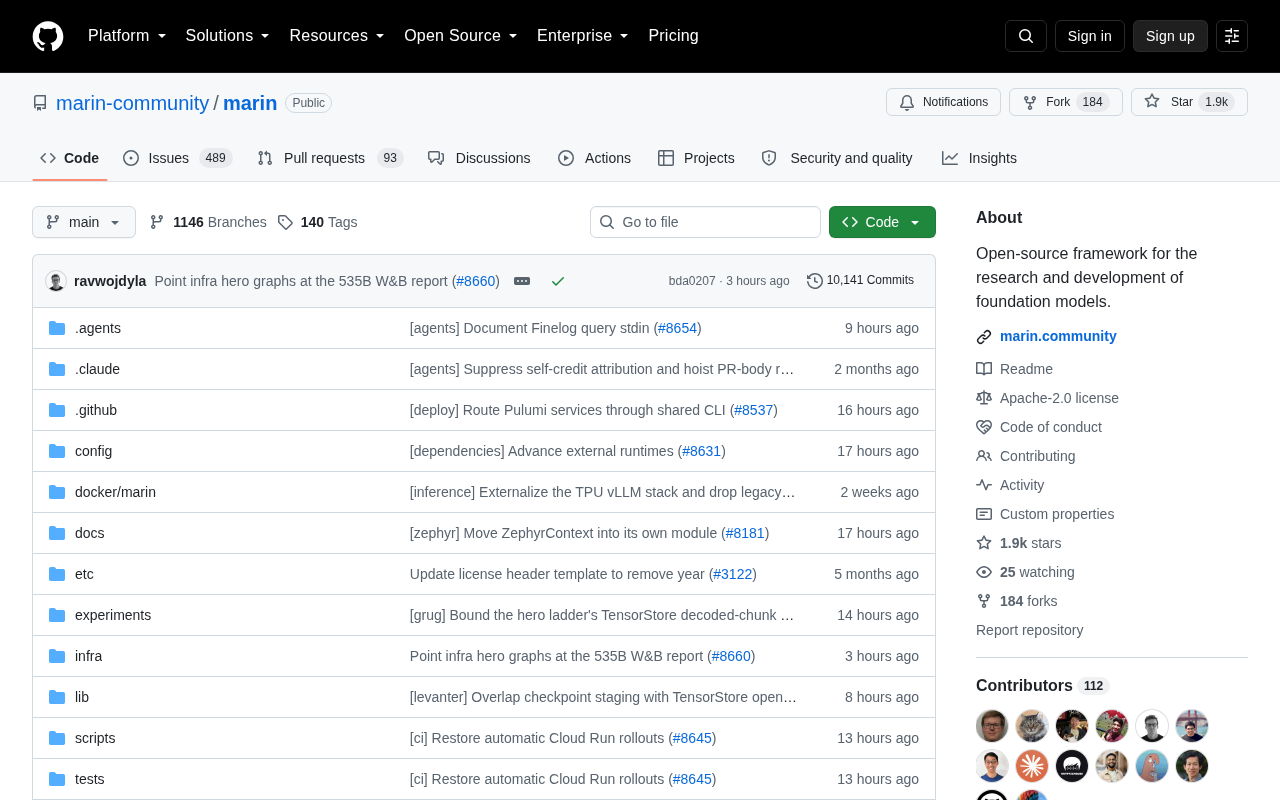Expand the Platform menu
1280x800 pixels.
point(127,36)
